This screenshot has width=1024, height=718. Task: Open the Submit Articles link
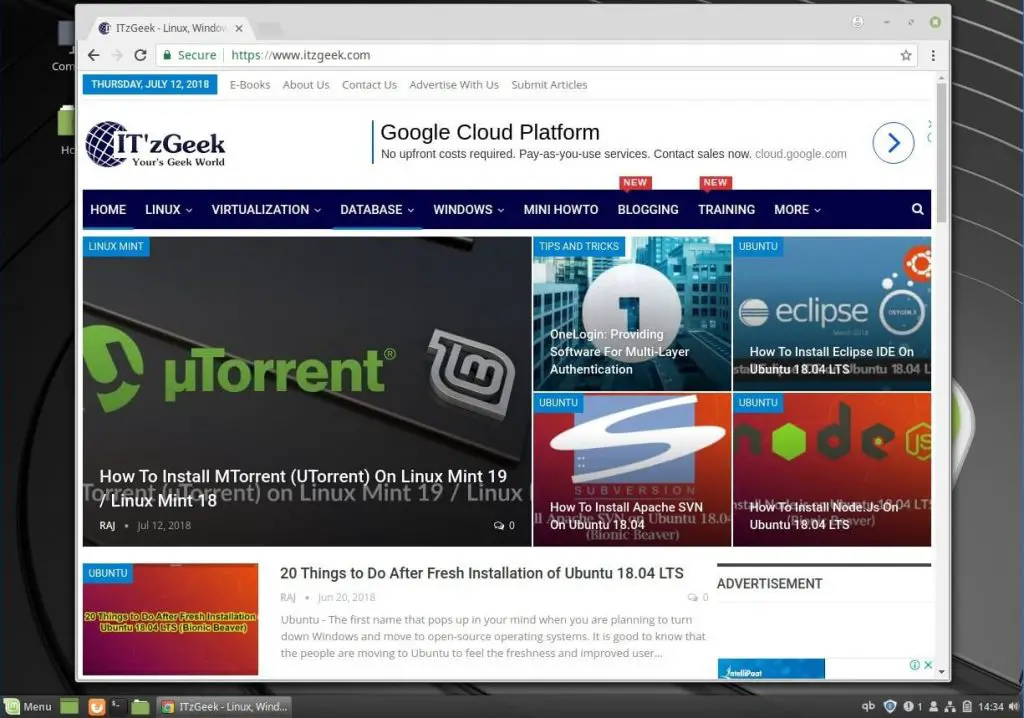549,85
